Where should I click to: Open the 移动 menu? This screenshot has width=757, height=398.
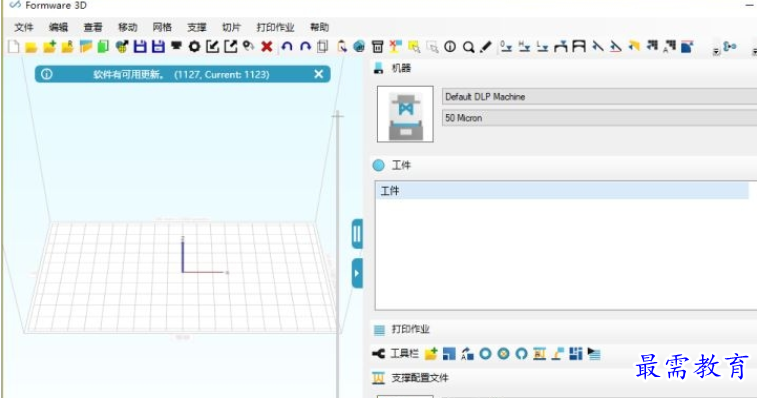pyautogui.click(x=128, y=28)
